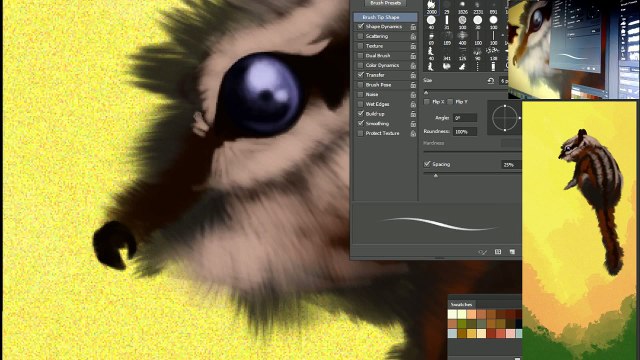Screen dimensions: 640x360
Task: Click the lock icon beside Scattering
Action: point(413,37)
